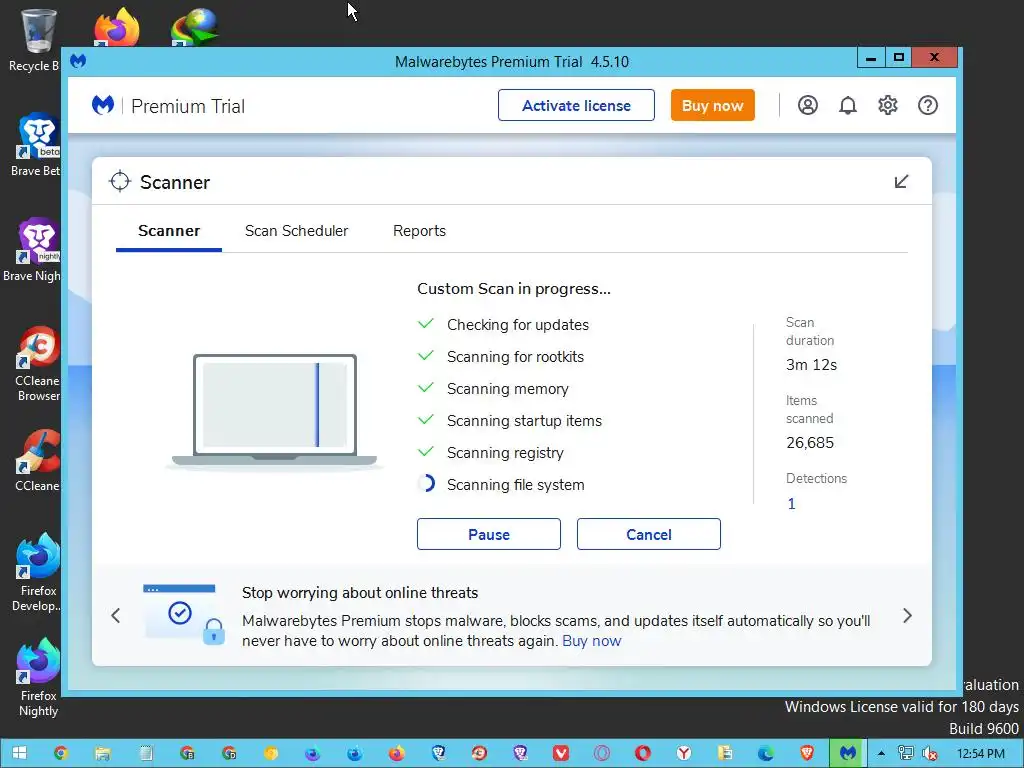
Task: Open the account profile icon
Action: point(808,105)
